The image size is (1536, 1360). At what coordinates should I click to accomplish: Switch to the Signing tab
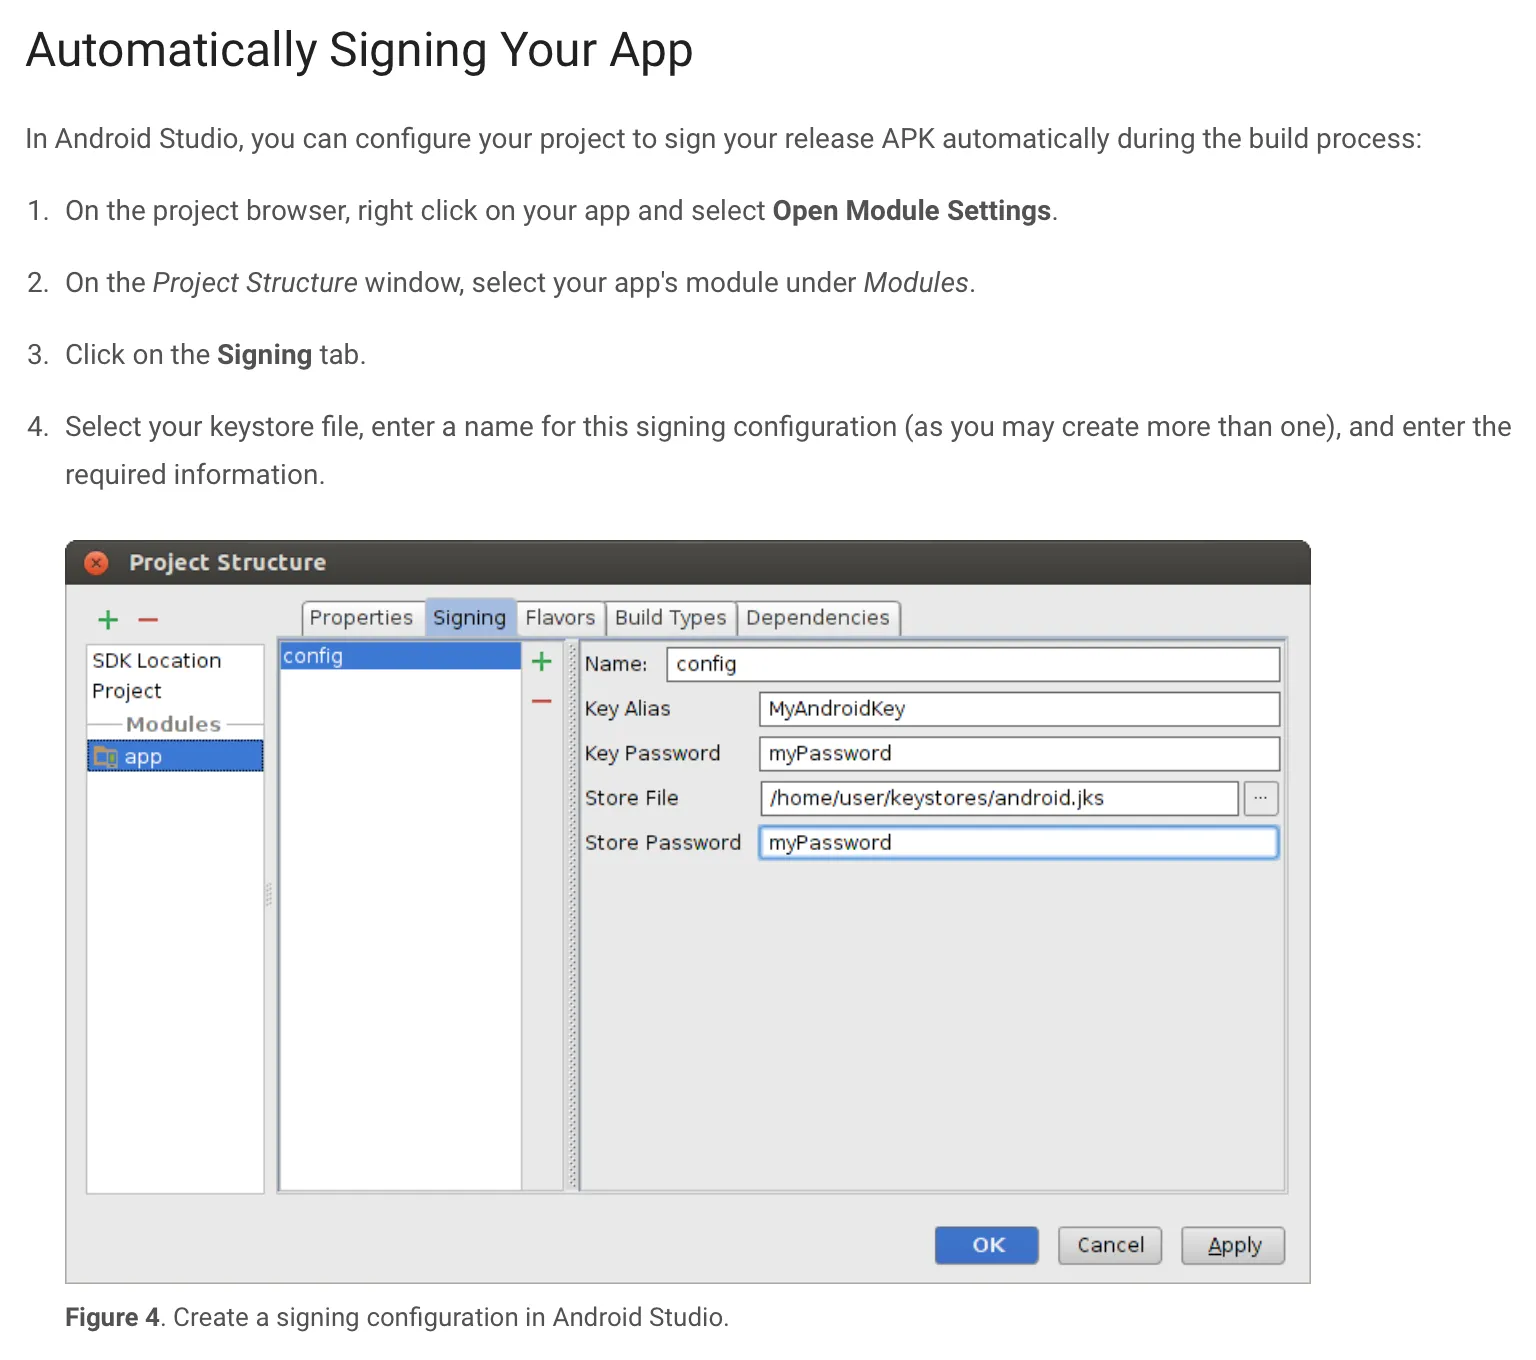(x=470, y=618)
